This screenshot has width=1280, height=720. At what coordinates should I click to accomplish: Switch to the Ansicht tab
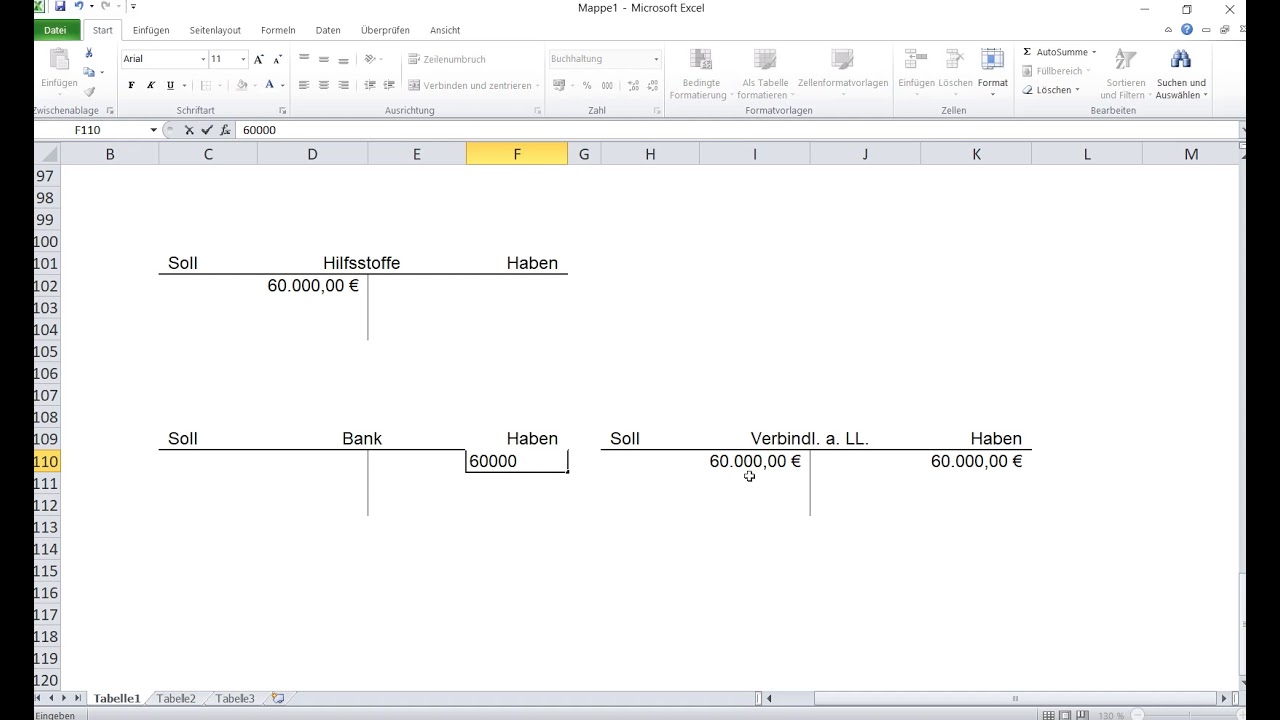445,30
